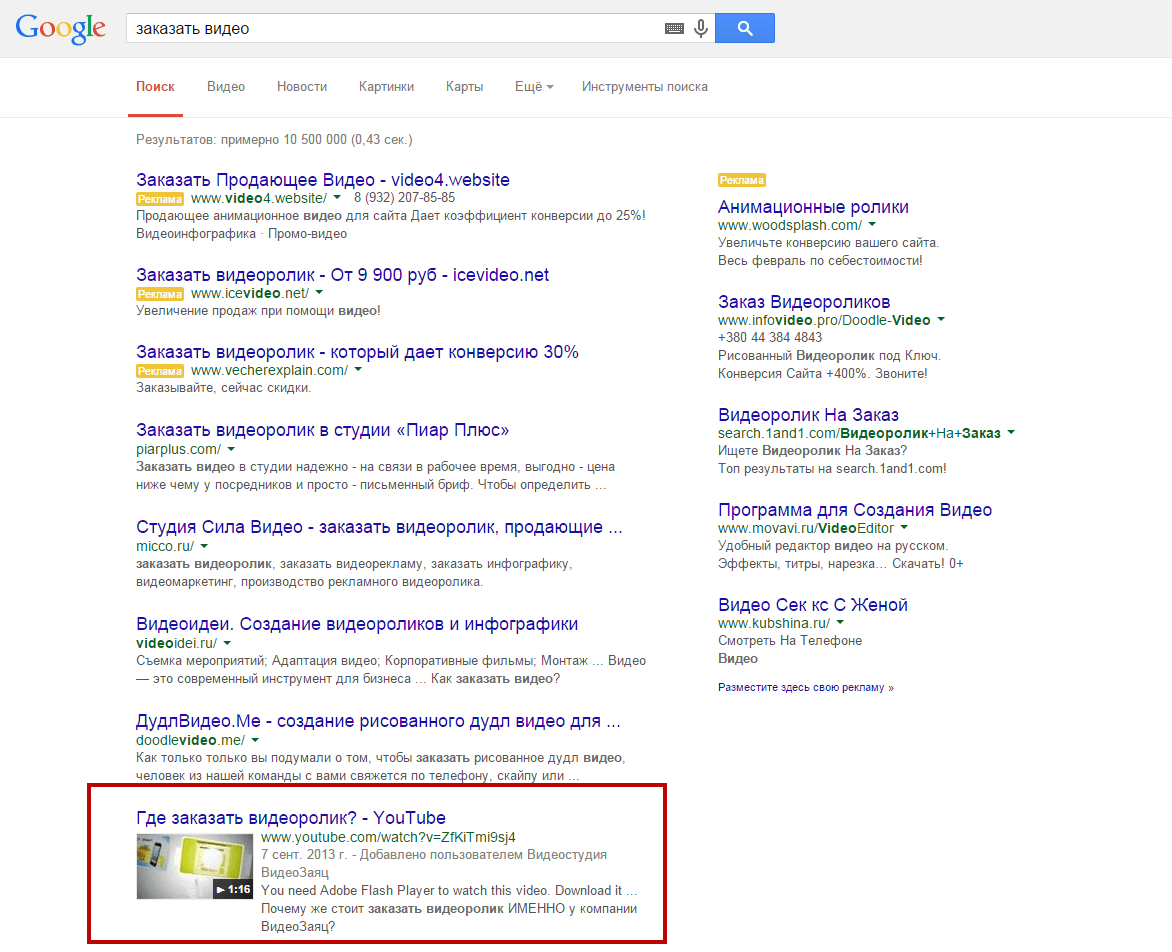
Task: Open sidebar ad Видеоролик На Заказ
Action: pos(808,415)
